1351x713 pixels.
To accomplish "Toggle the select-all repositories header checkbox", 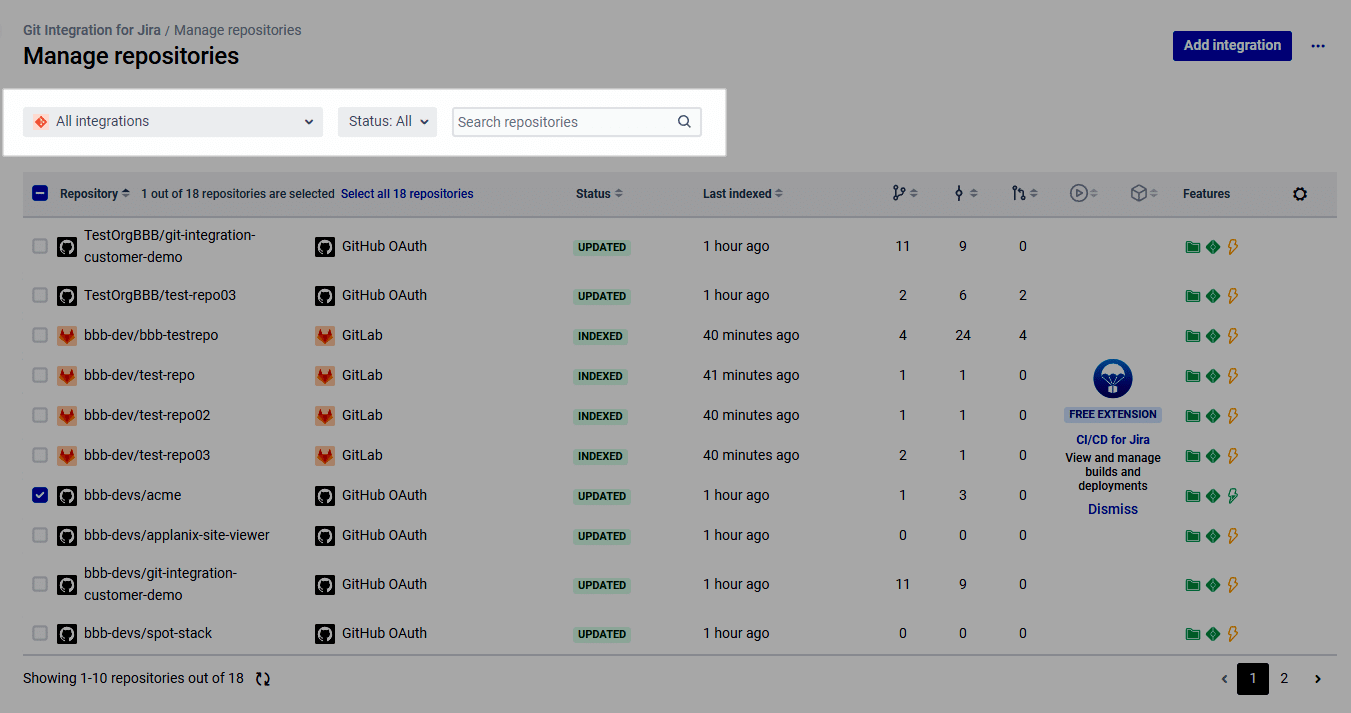I will [40, 194].
